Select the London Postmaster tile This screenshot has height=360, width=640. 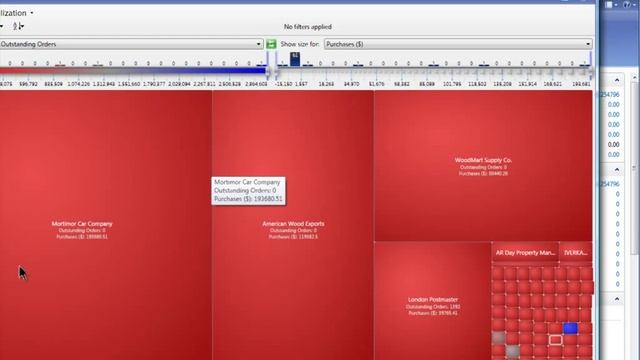click(x=433, y=301)
